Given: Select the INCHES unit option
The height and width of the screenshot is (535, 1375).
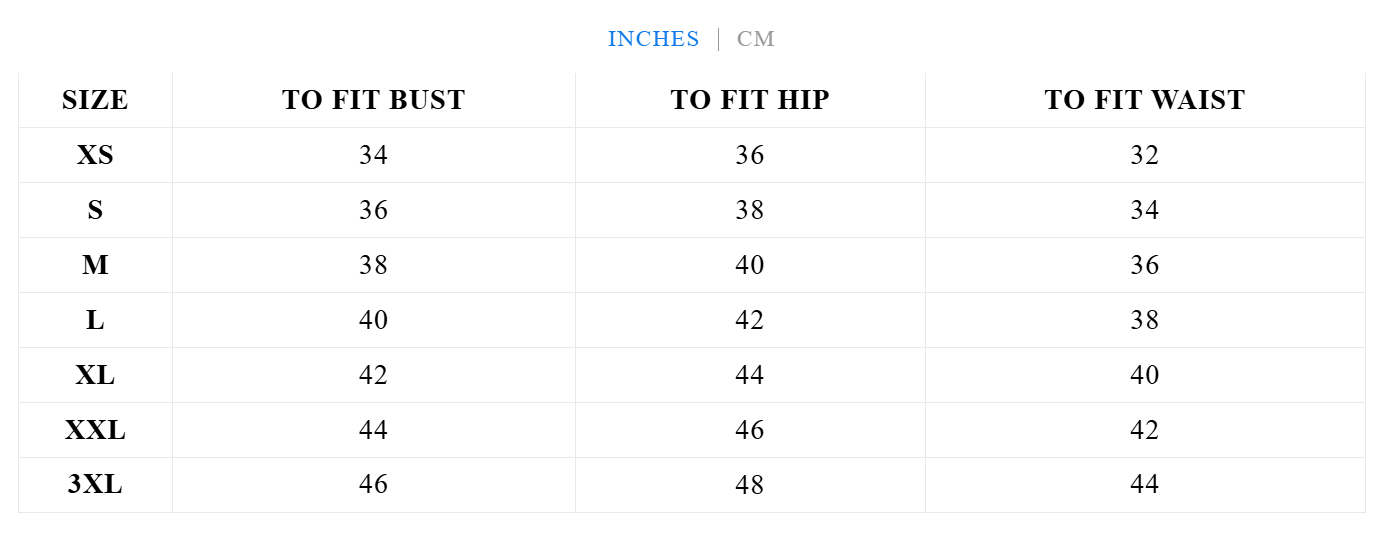Looking at the screenshot, I should [x=653, y=39].
